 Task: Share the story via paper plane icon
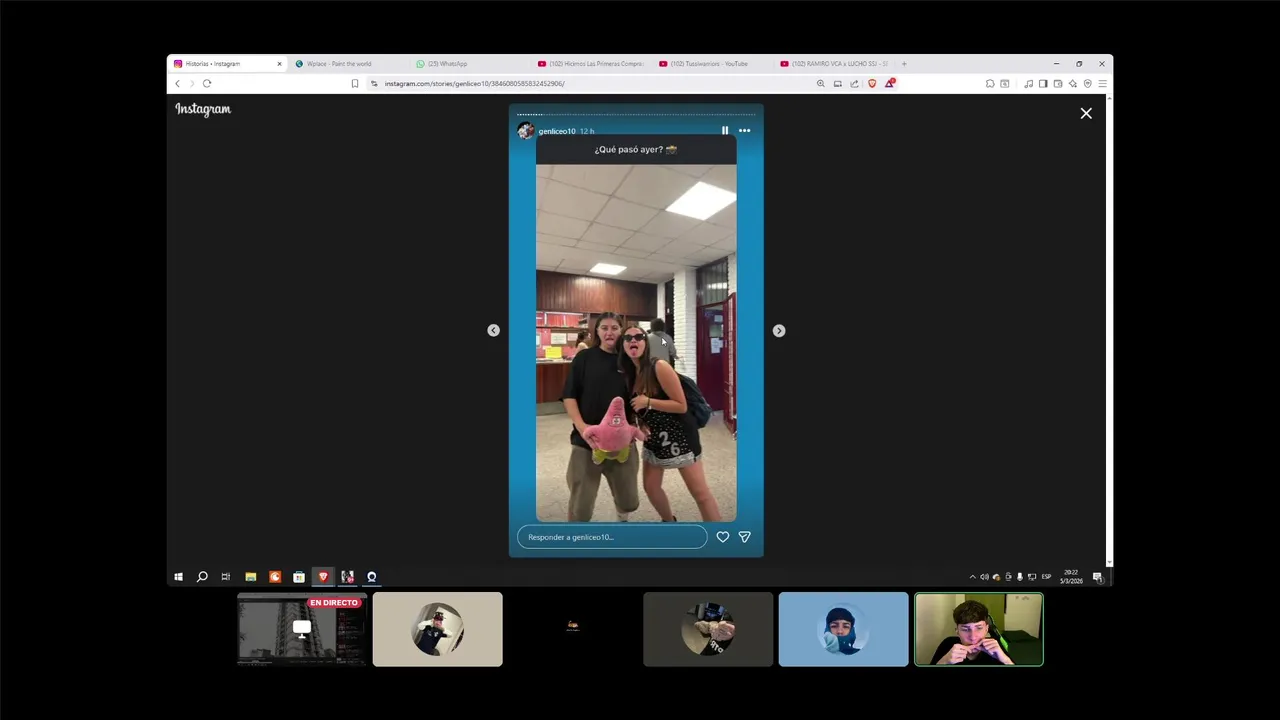(744, 537)
